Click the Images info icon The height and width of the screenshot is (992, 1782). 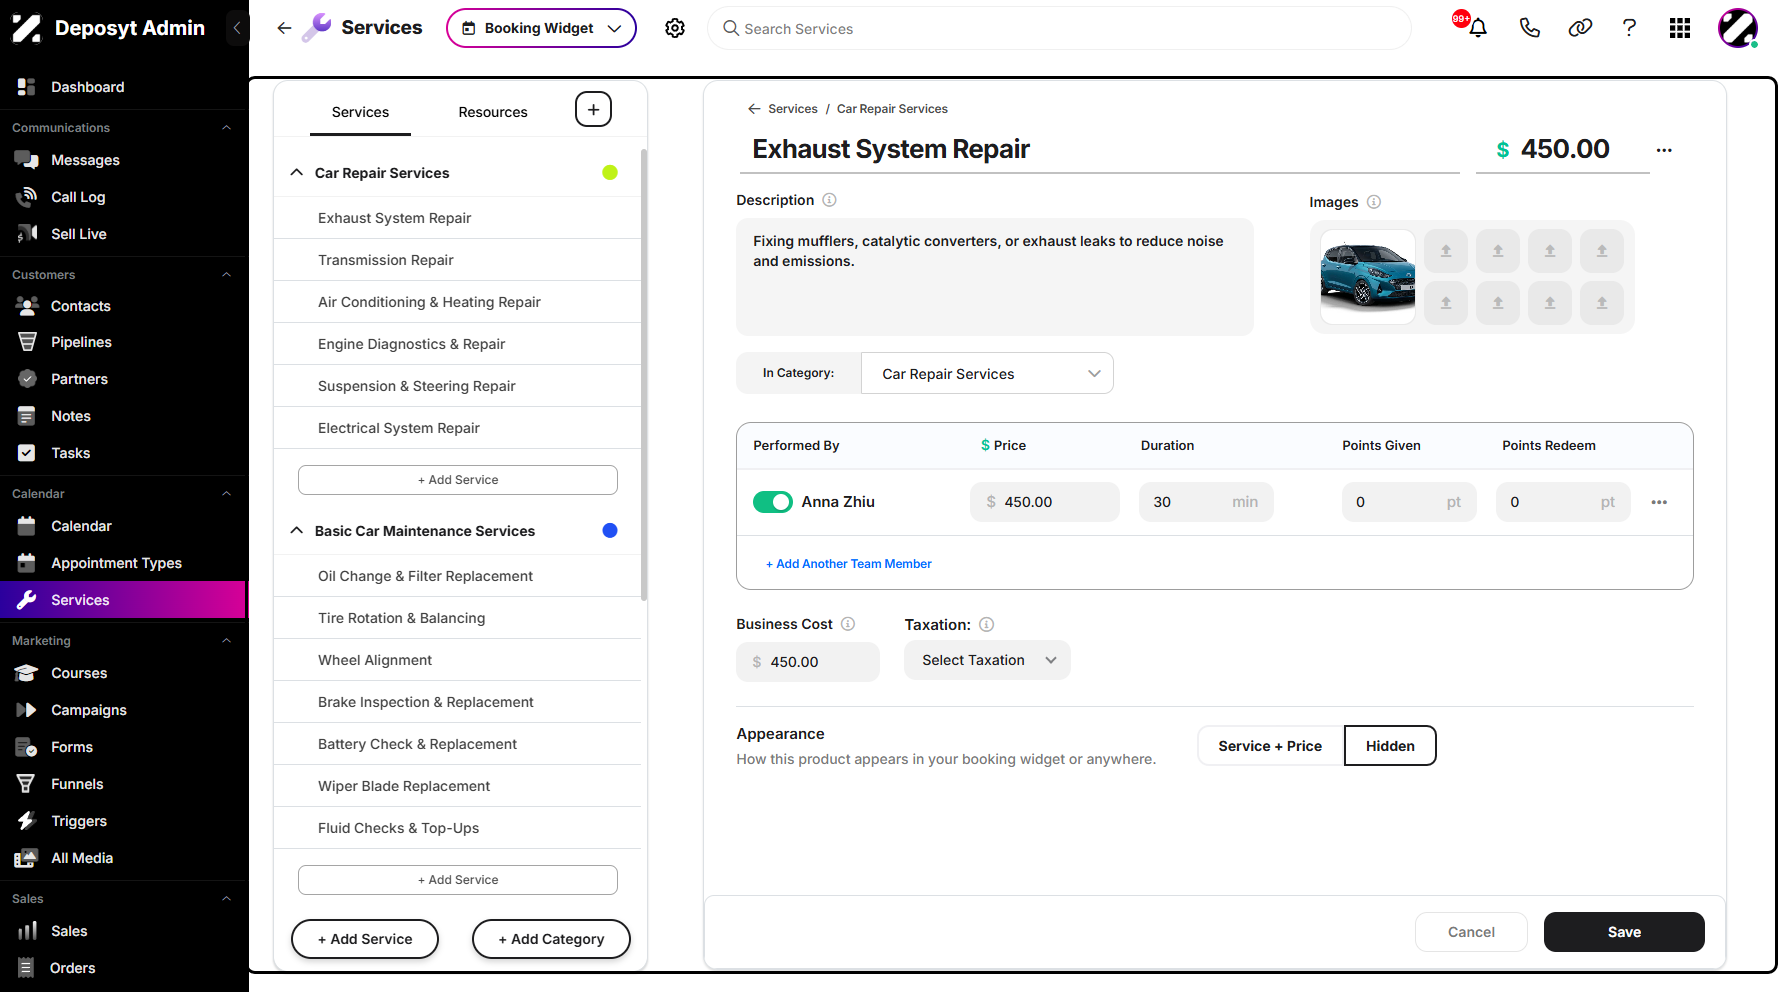[x=1374, y=202]
